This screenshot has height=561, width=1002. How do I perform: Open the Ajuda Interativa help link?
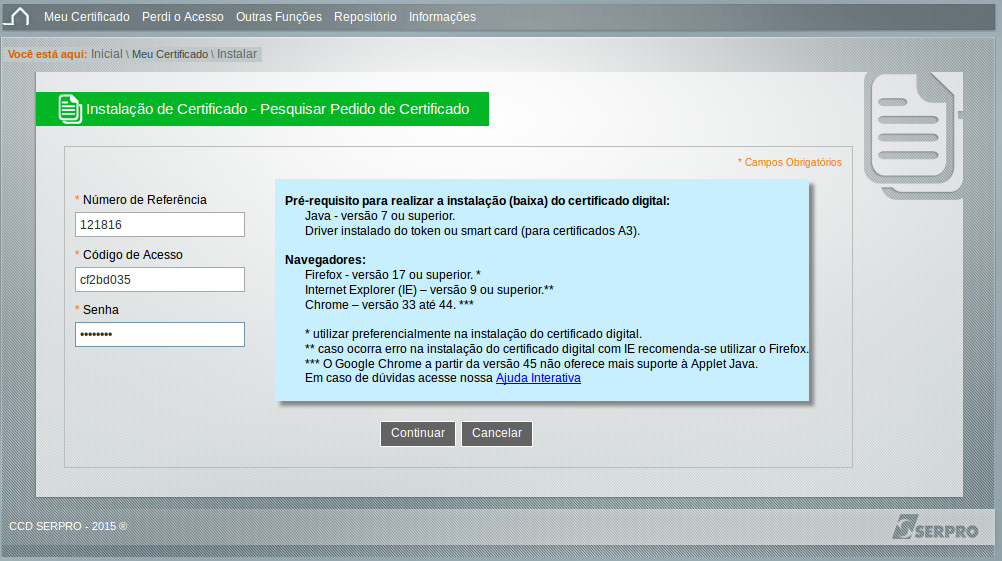pyautogui.click(x=538, y=378)
